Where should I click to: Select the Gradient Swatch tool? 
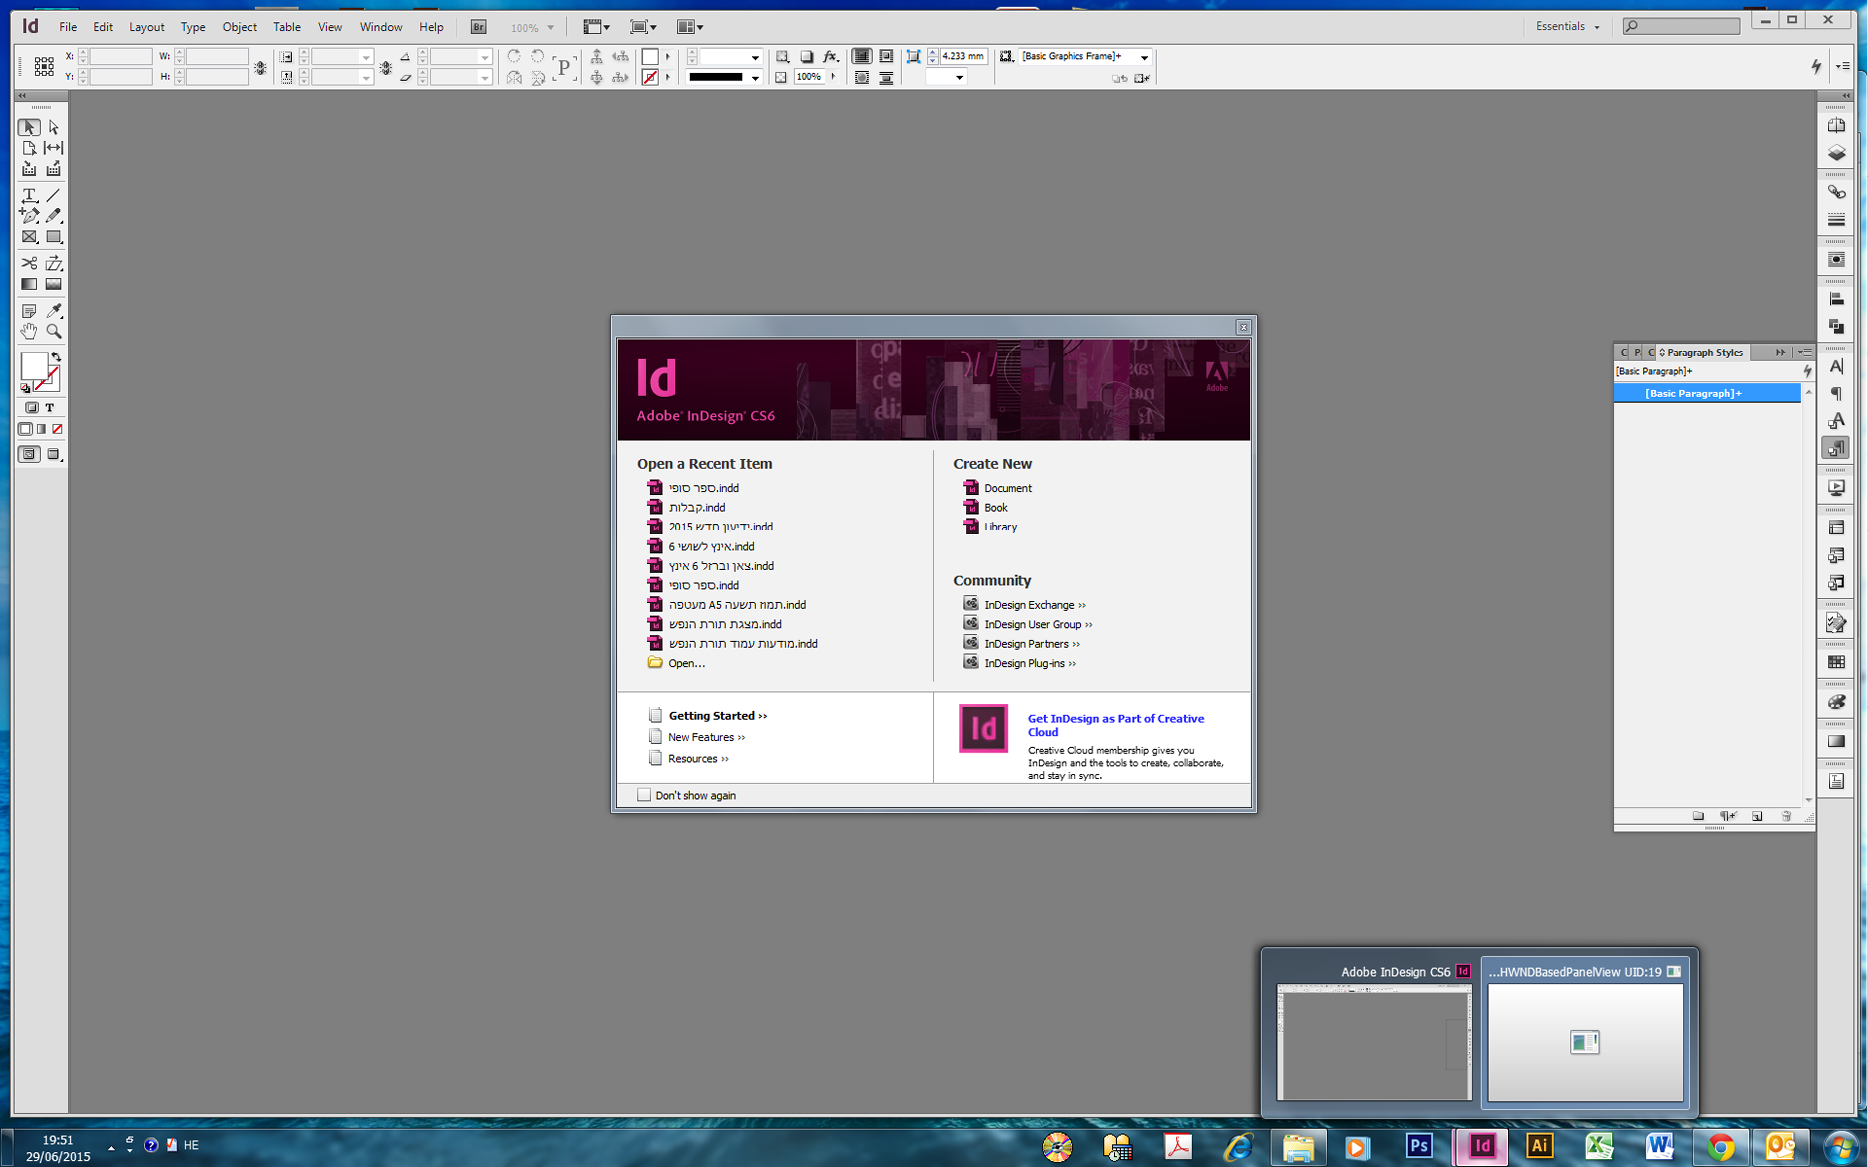point(29,284)
